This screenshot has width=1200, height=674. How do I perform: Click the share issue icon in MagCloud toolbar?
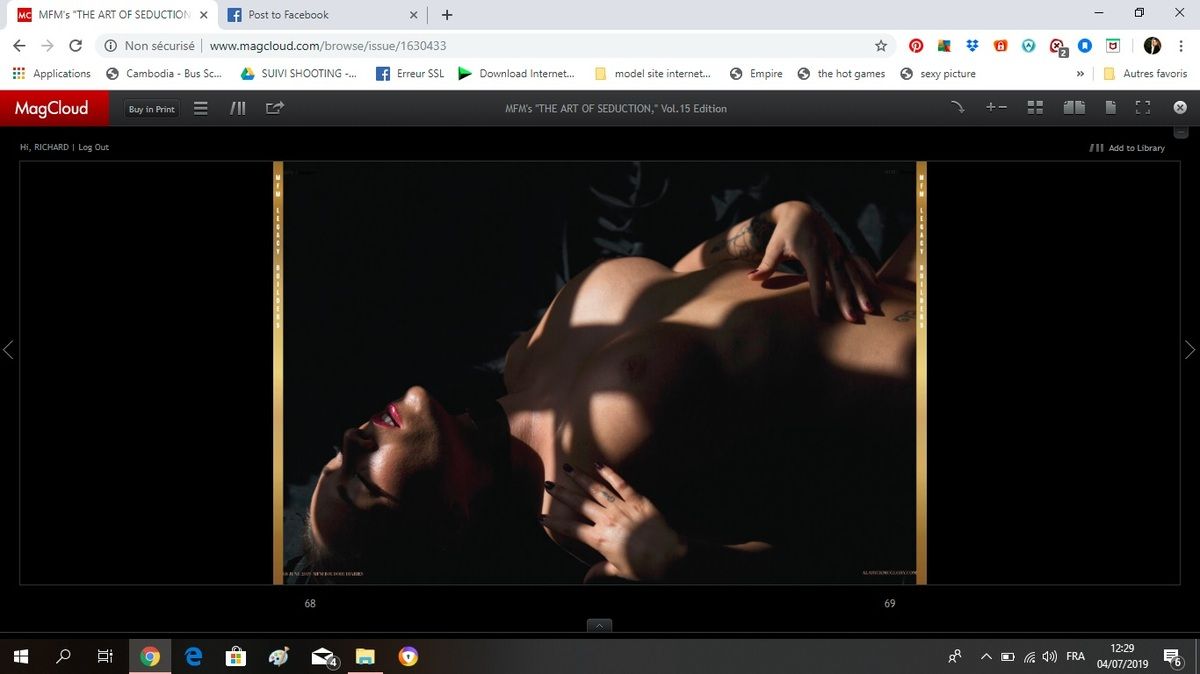coord(275,108)
